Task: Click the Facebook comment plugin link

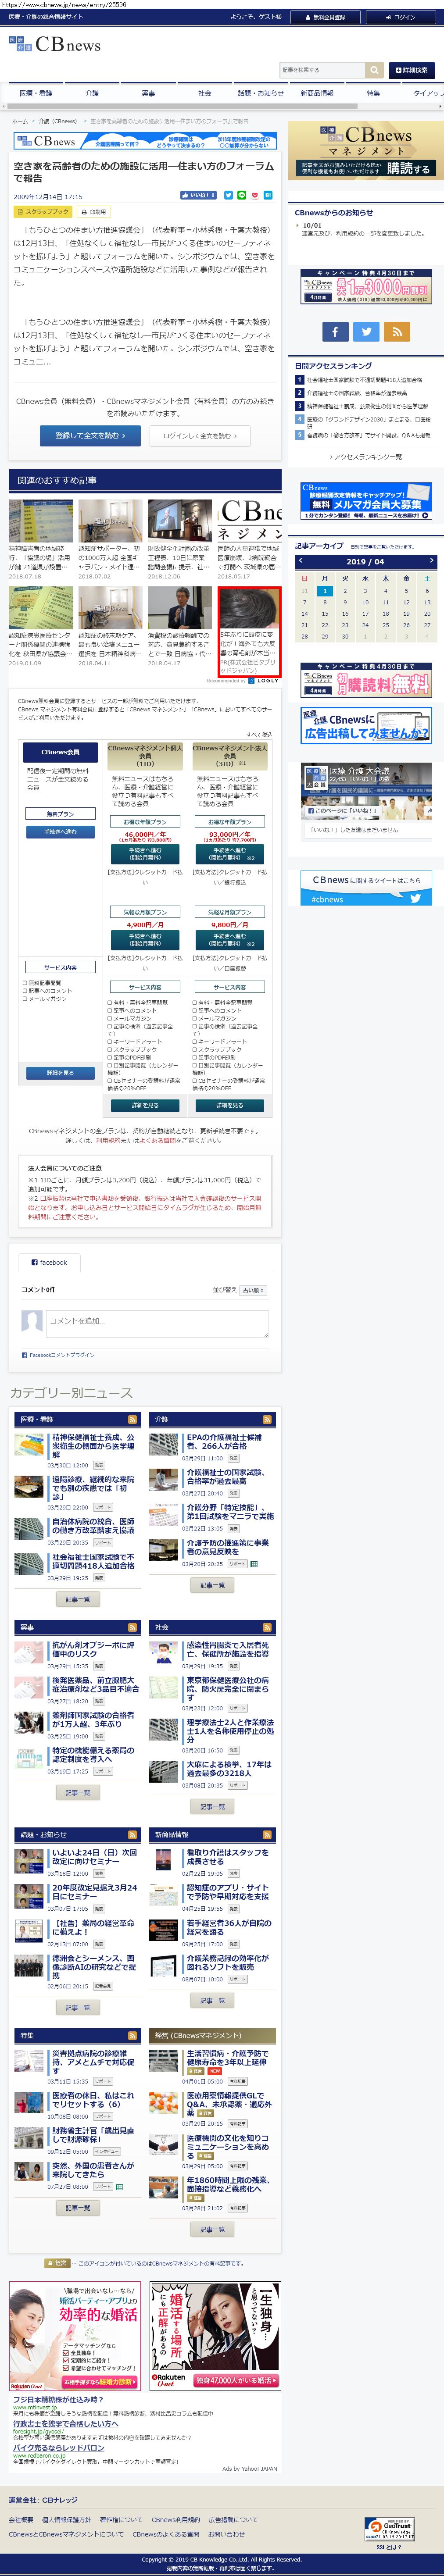Action: pyautogui.click(x=58, y=1355)
